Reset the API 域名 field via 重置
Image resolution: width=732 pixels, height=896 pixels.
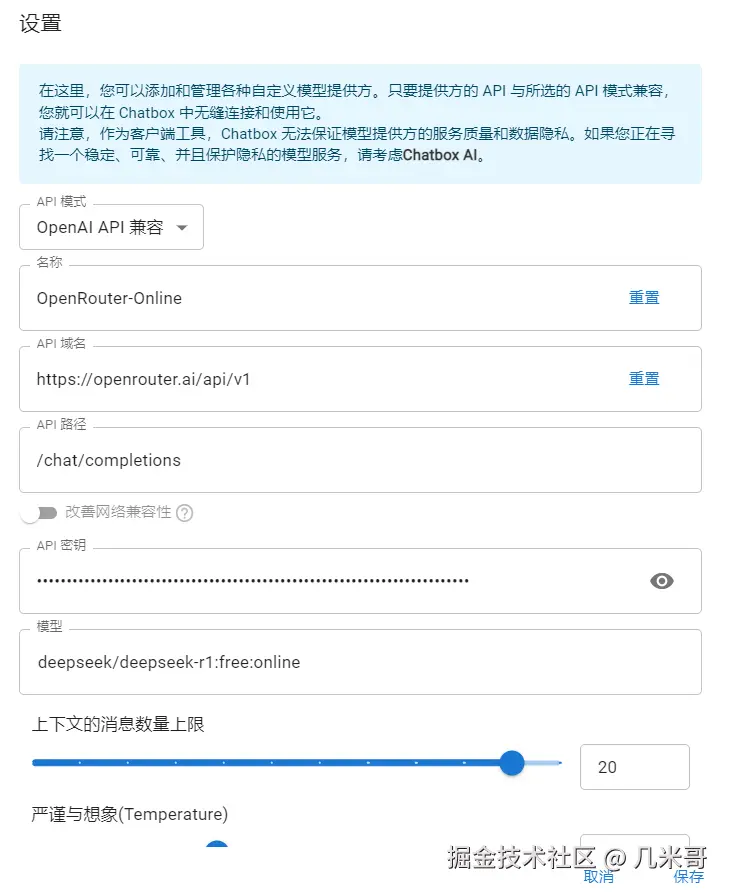[644, 378]
